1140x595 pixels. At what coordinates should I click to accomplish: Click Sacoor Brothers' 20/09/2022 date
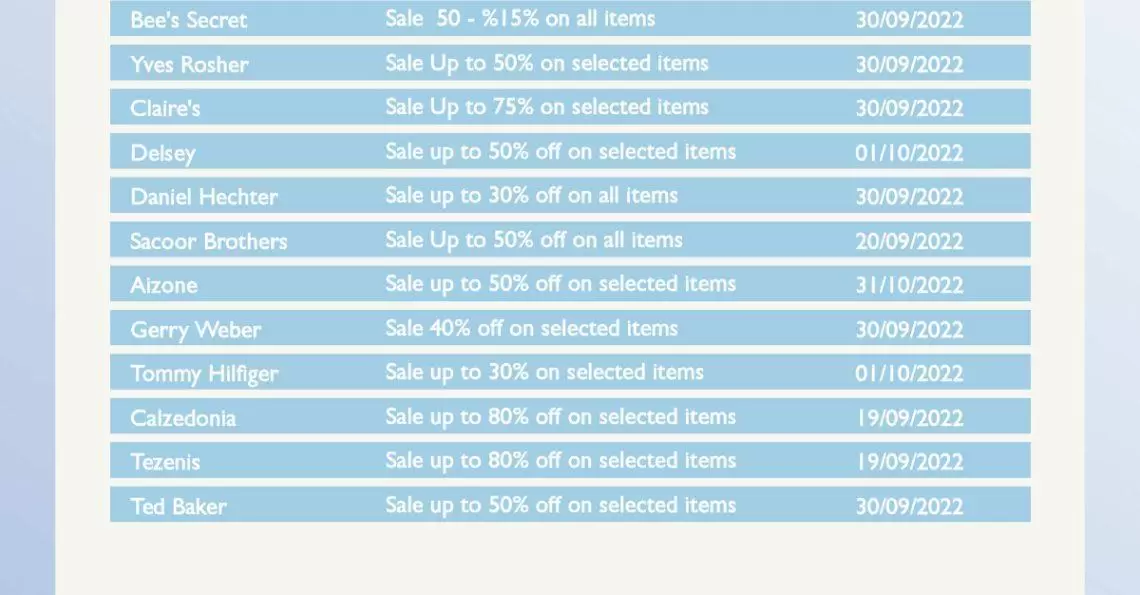909,241
